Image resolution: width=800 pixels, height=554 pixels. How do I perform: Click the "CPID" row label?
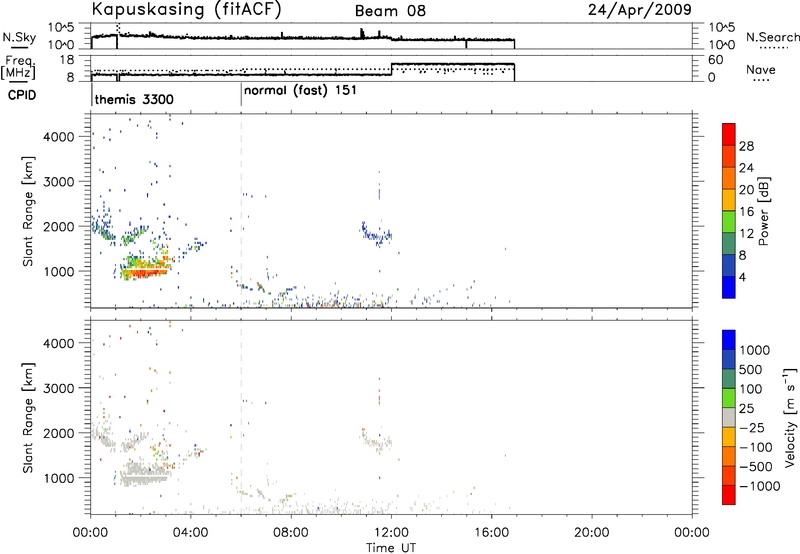pyautogui.click(x=22, y=95)
